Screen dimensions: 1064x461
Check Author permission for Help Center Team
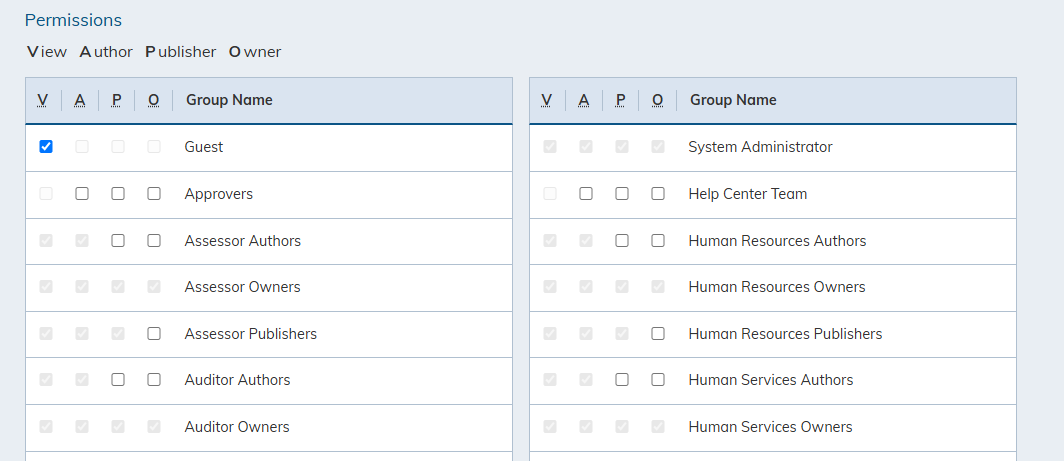point(586,193)
